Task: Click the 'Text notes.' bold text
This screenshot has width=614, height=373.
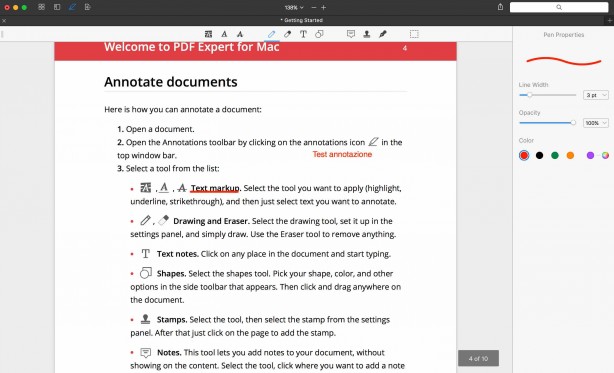Action: pyautogui.click(x=178, y=254)
